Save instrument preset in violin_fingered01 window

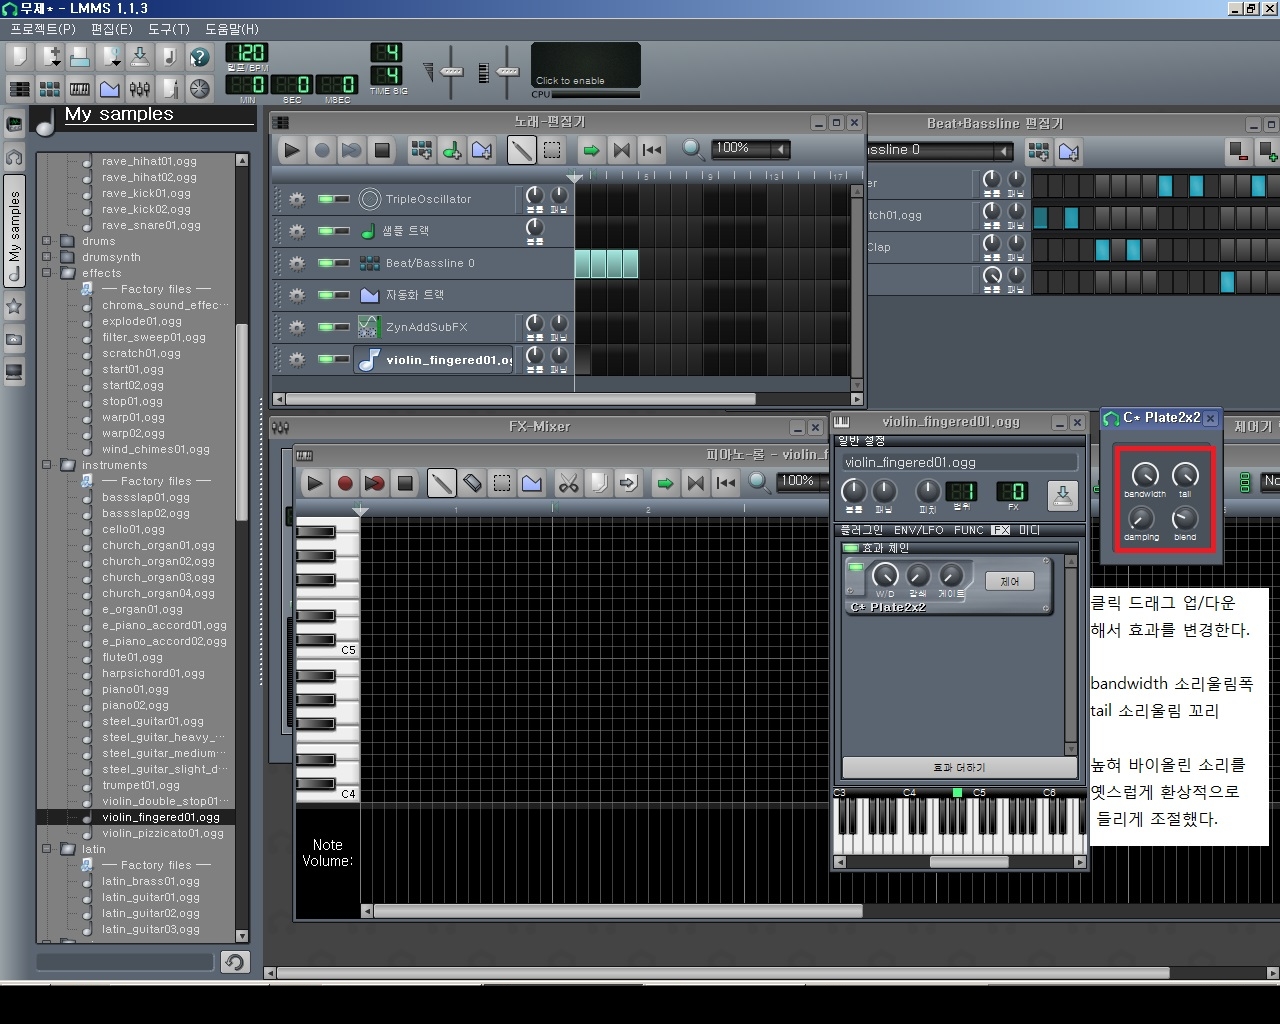pyautogui.click(x=1062, y=495)
